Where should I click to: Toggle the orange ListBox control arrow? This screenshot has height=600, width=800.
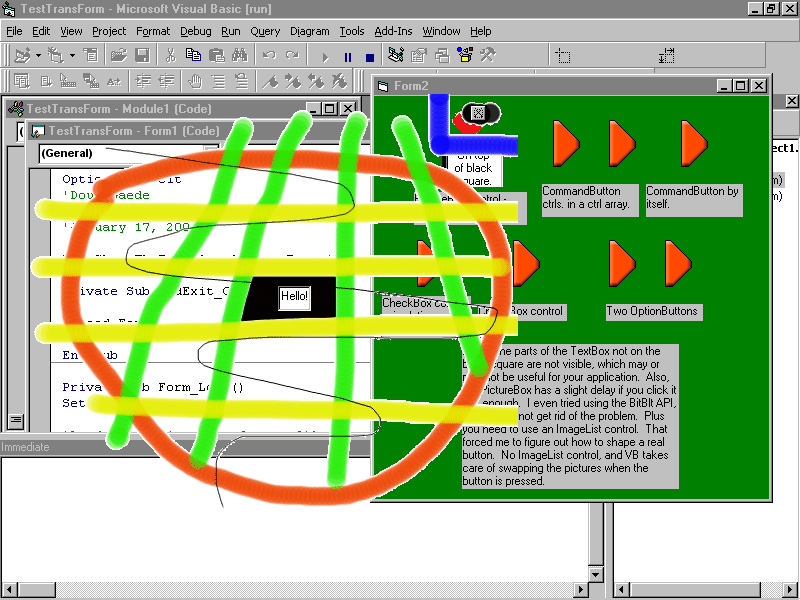(524, 264)
